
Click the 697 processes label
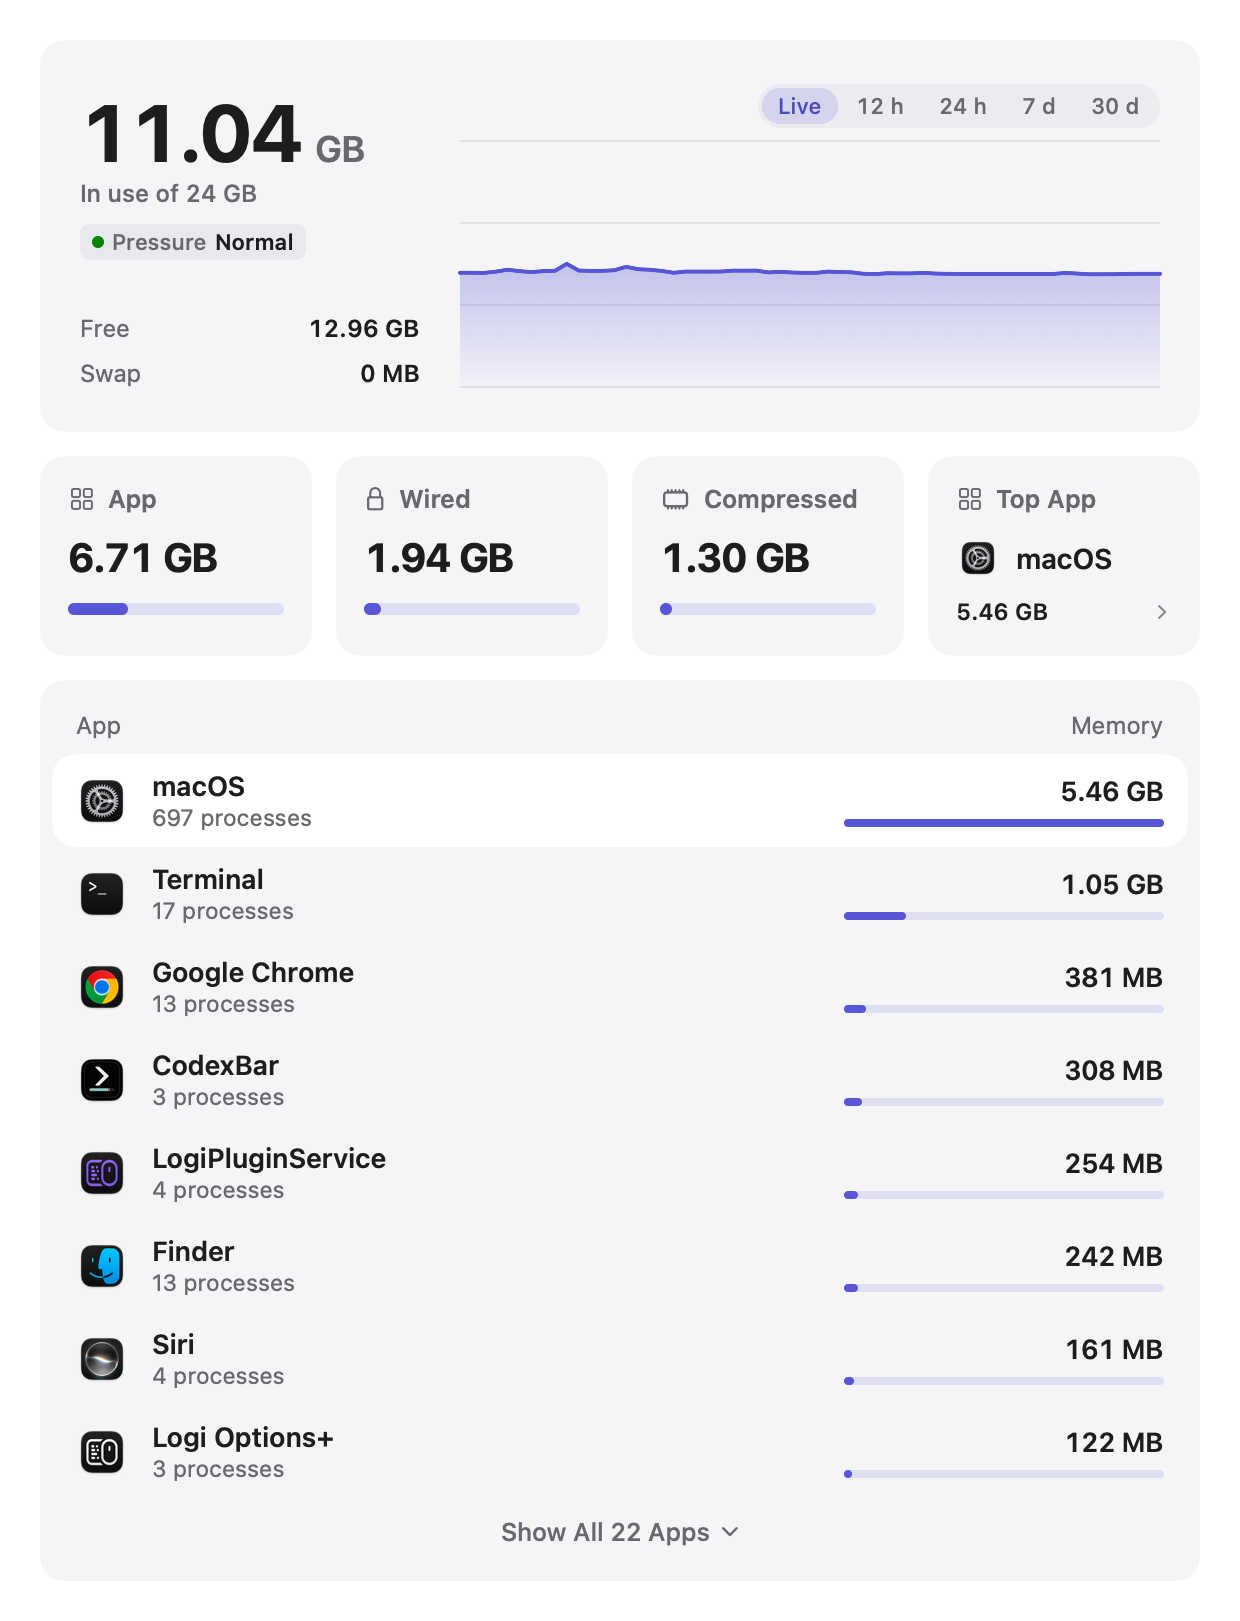point(232,818)
